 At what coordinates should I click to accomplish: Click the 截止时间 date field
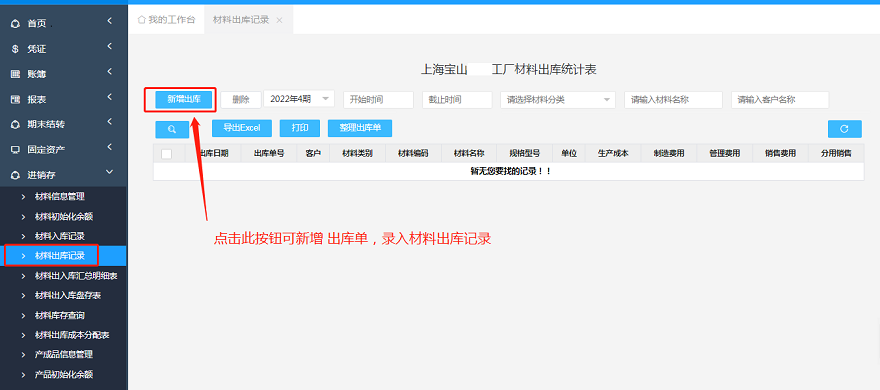click(x=457, y=100)
